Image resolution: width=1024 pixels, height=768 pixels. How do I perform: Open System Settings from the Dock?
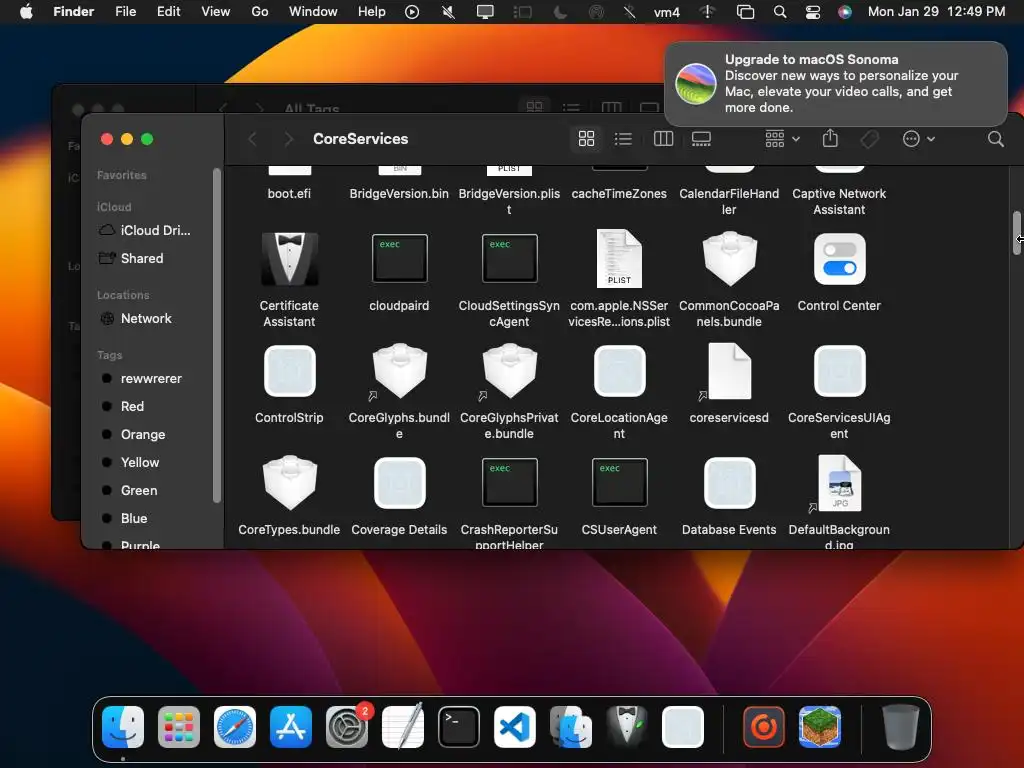click(x=347, y=727)
